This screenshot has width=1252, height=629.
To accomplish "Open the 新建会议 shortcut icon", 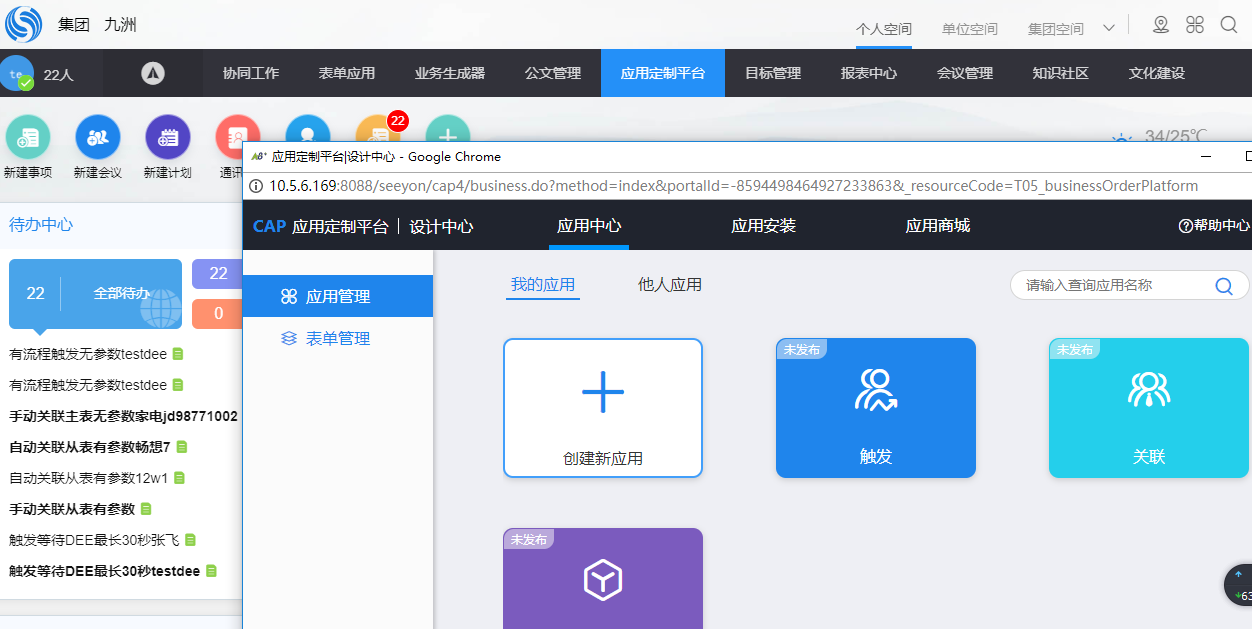I will coord(98,138).
